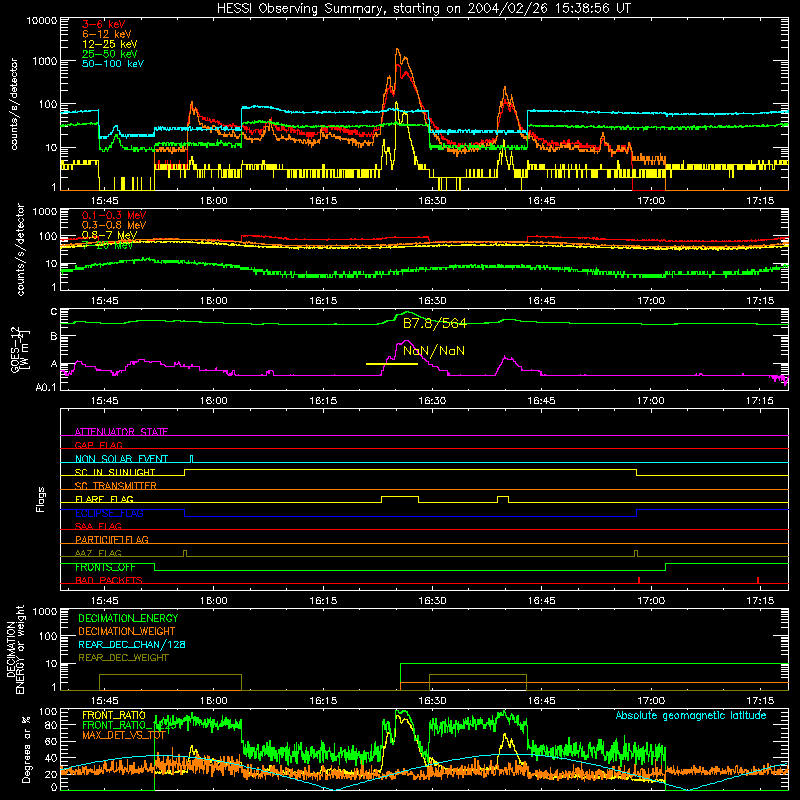Image resolution: width=800 pixels, height=800 pixels.
Task: Select the ATTENUATOR_STATE flag label
Action: point(121,432)
